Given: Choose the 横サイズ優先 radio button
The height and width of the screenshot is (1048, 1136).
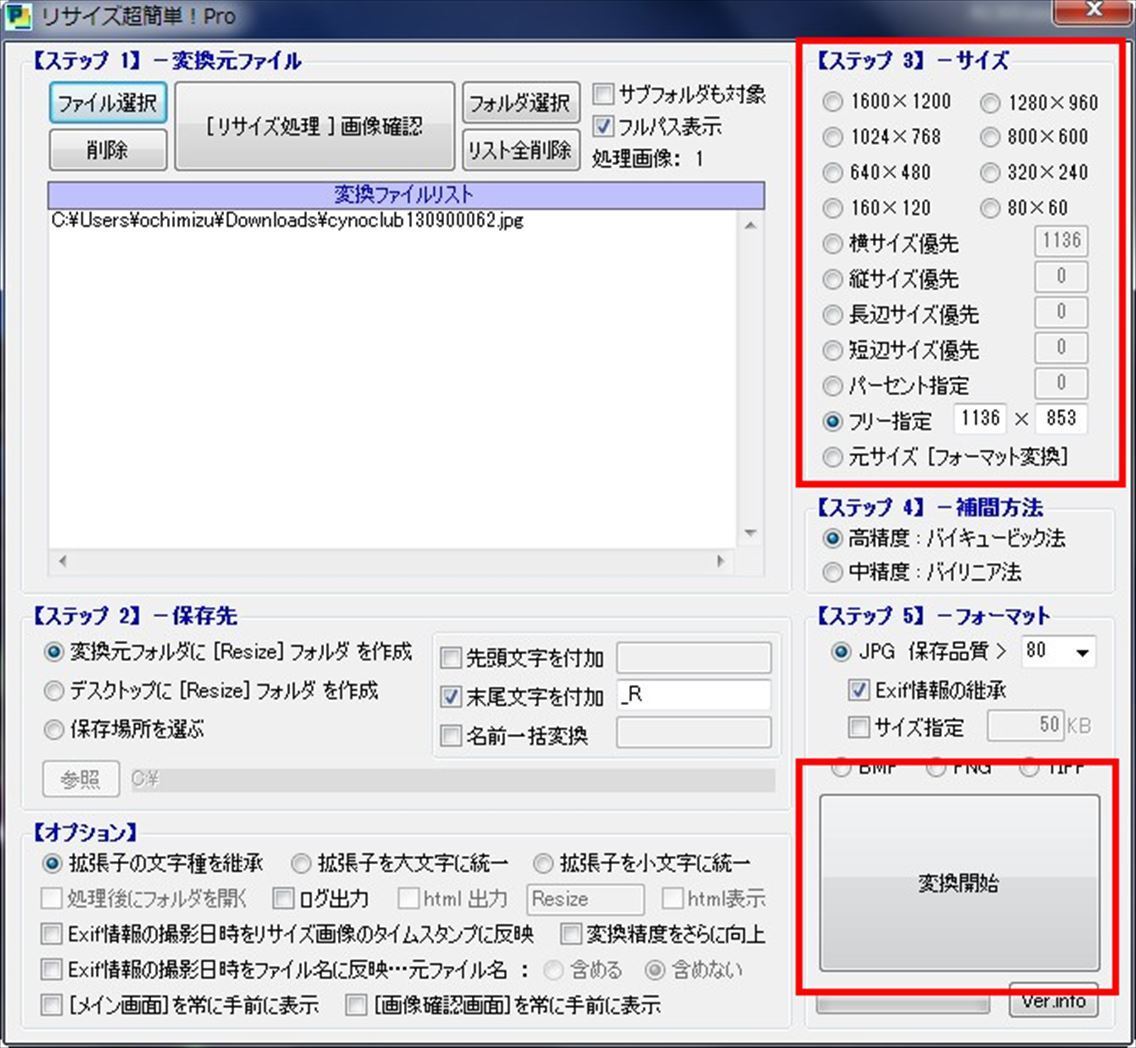Looking at the screenshot, I should (x=833, y=244).
